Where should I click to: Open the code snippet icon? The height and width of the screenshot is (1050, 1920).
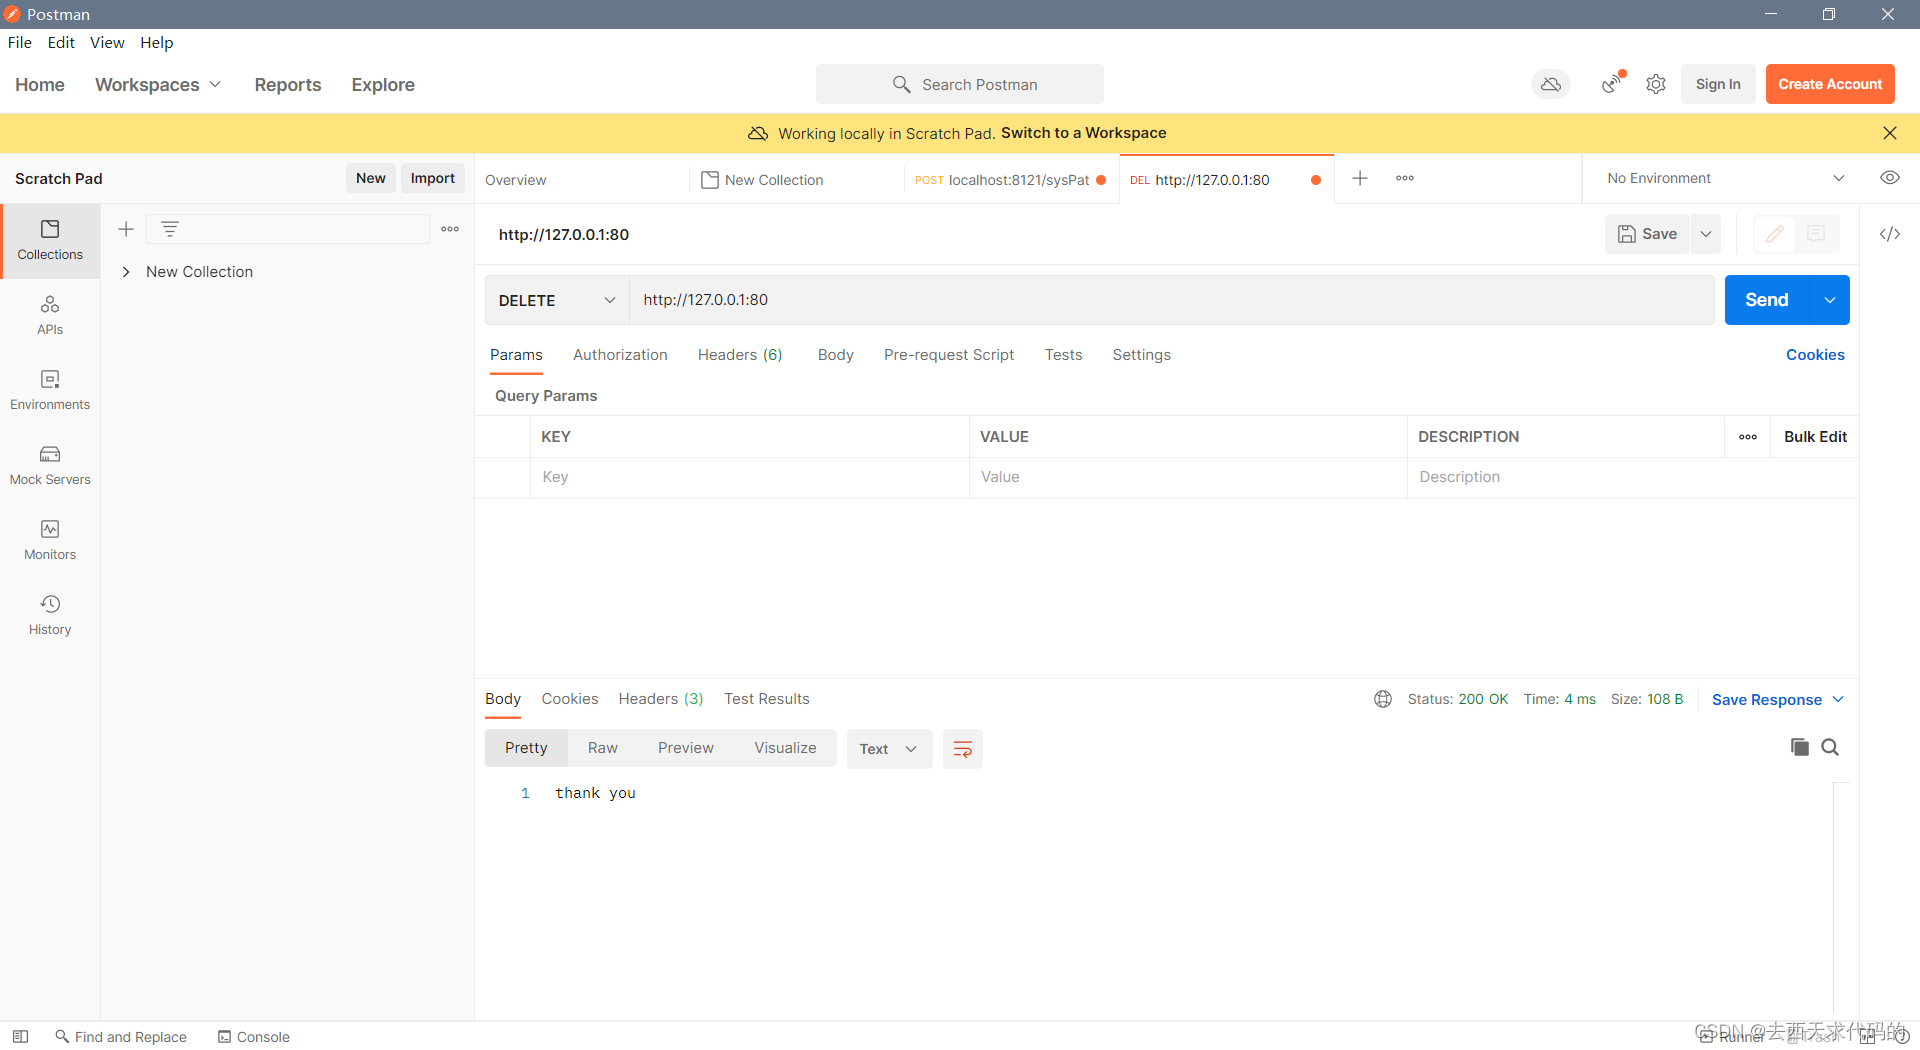click(x=1890, y=234)
